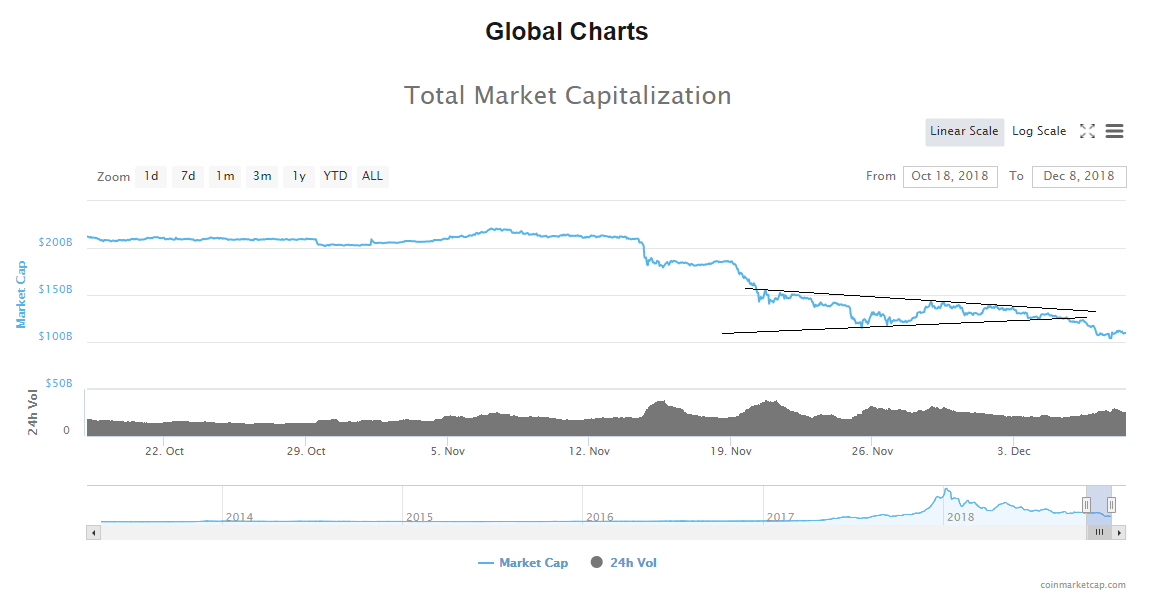Set zoom range to 1m
This screenshot has height=605, width=1162.
tap(225, 176)
